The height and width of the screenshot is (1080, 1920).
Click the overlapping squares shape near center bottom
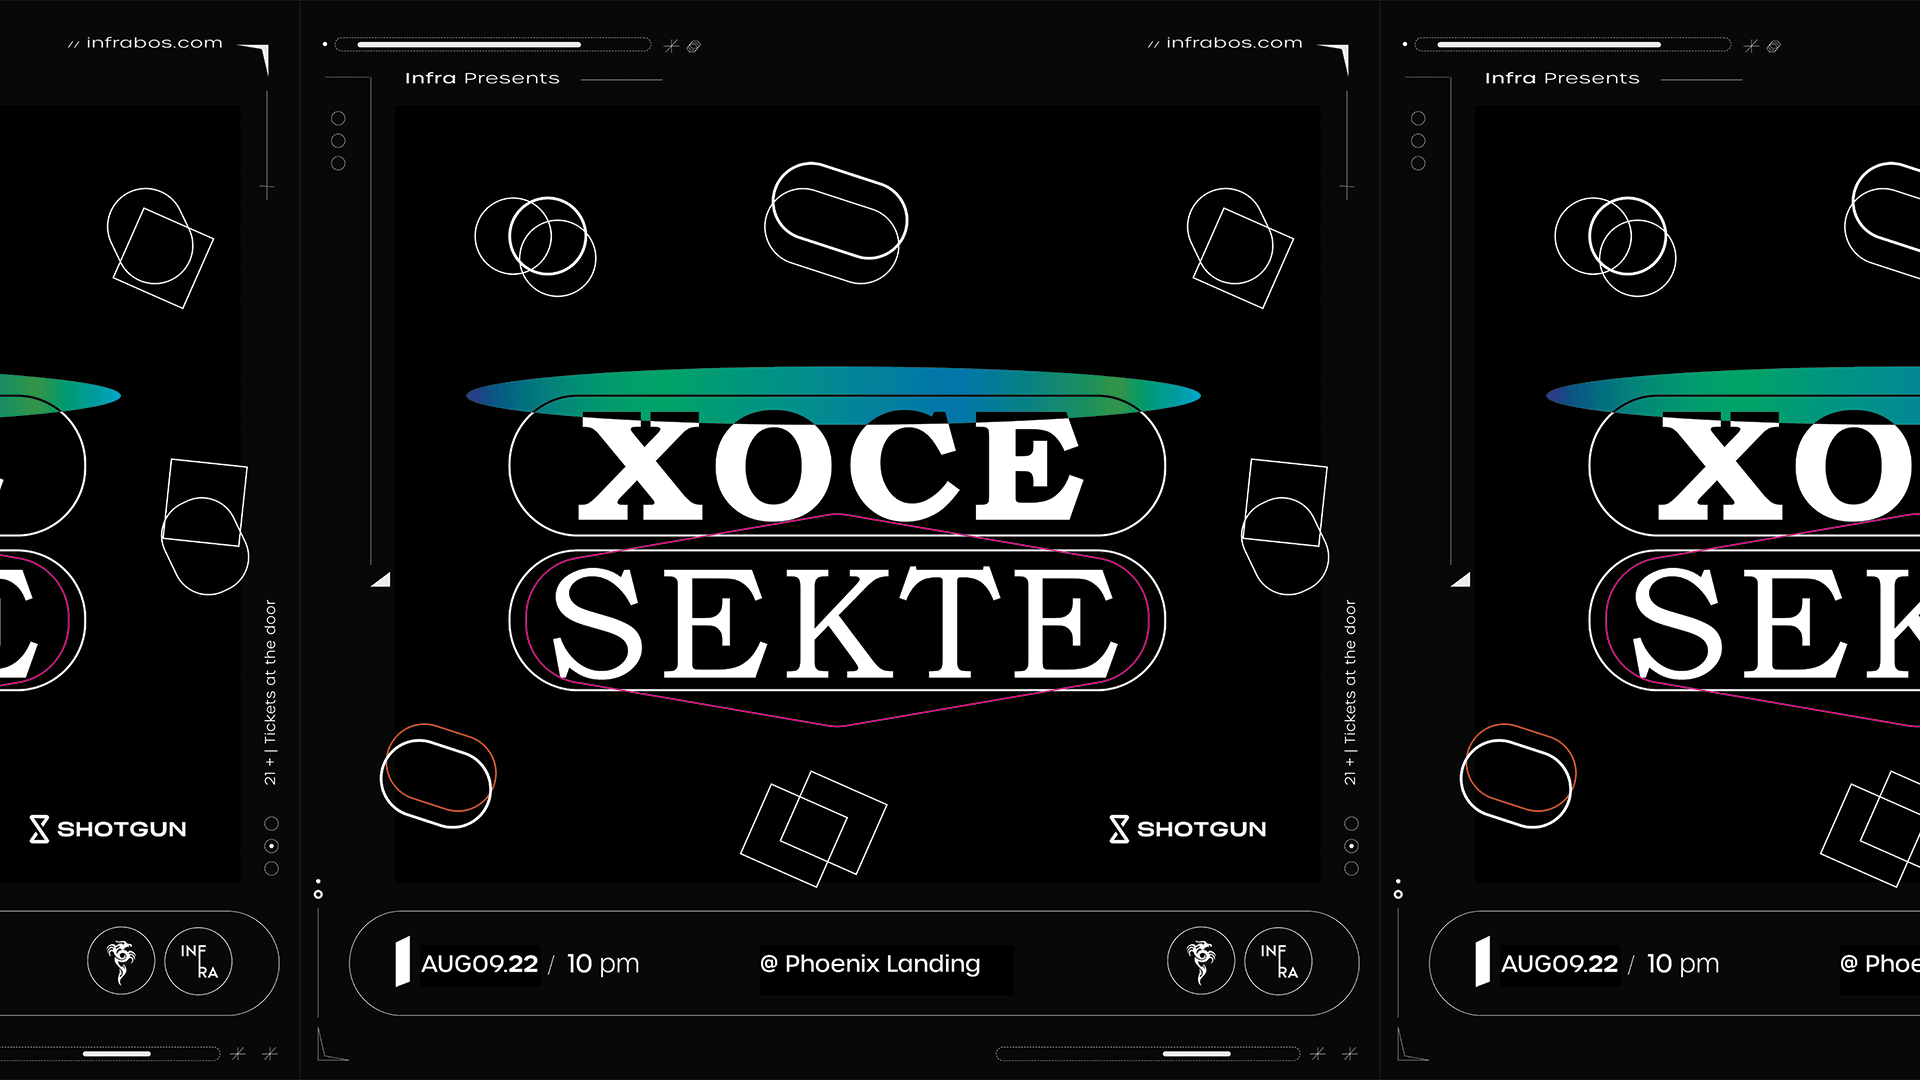813,828
